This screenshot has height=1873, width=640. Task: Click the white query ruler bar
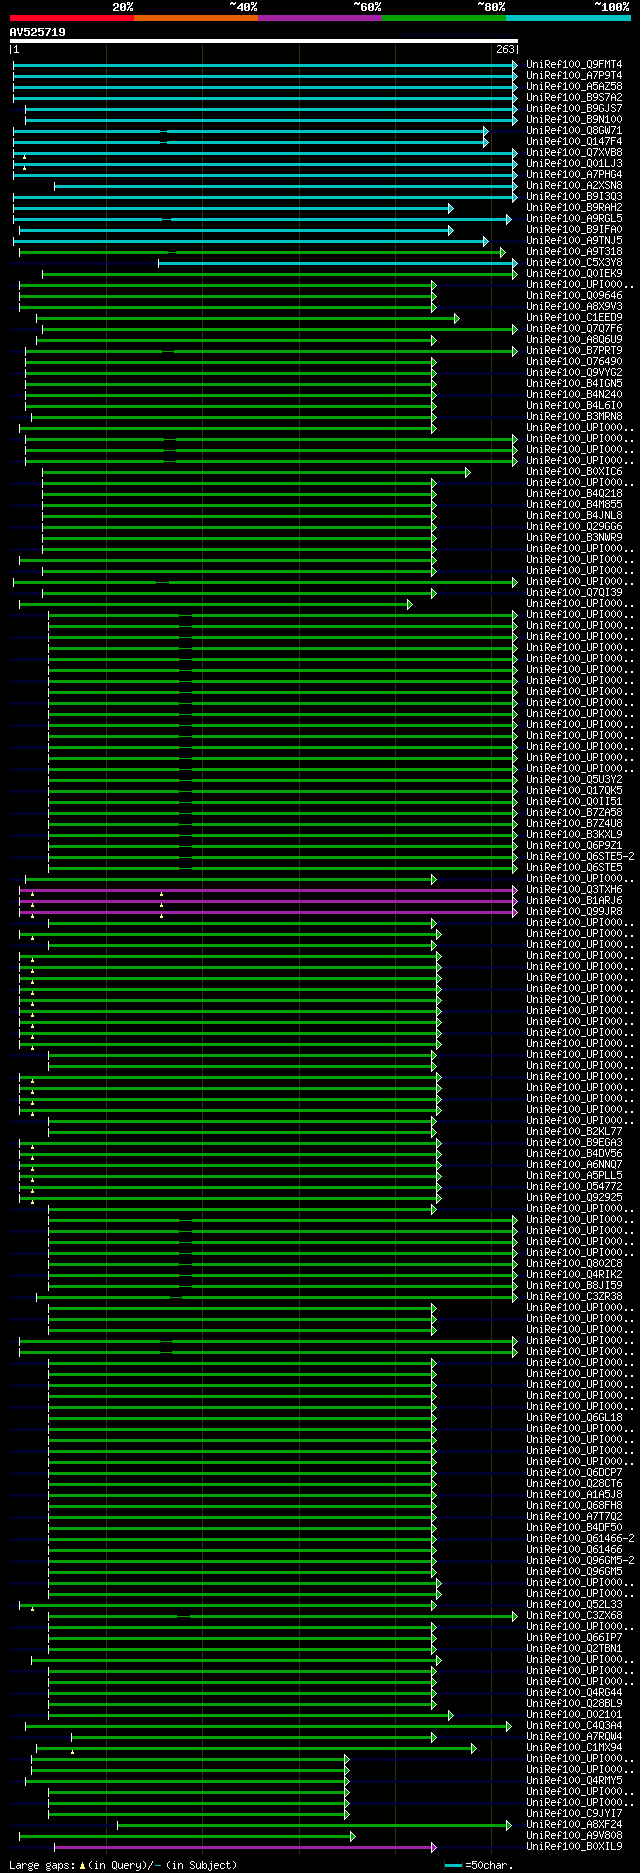(x=264, y=41)
